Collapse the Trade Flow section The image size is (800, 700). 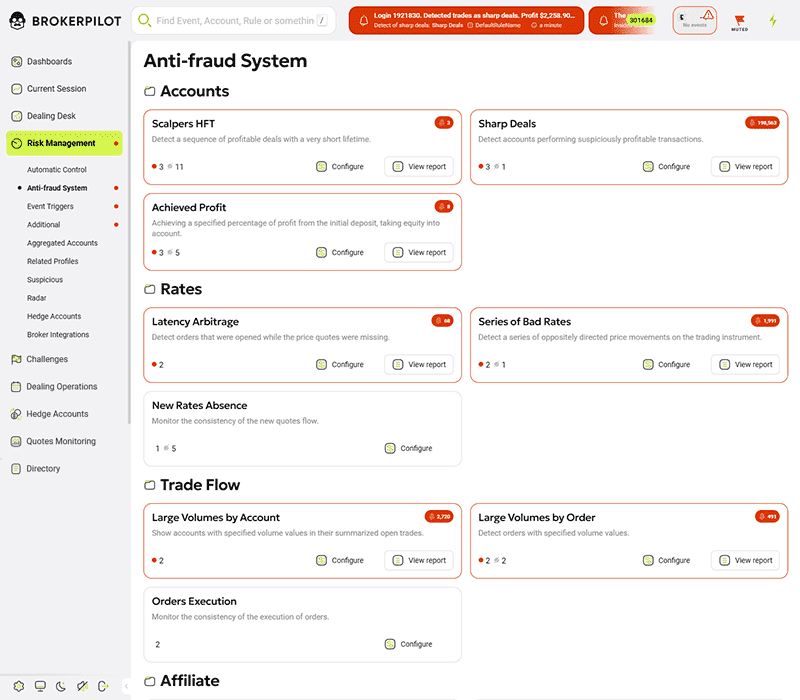[150, 485]
